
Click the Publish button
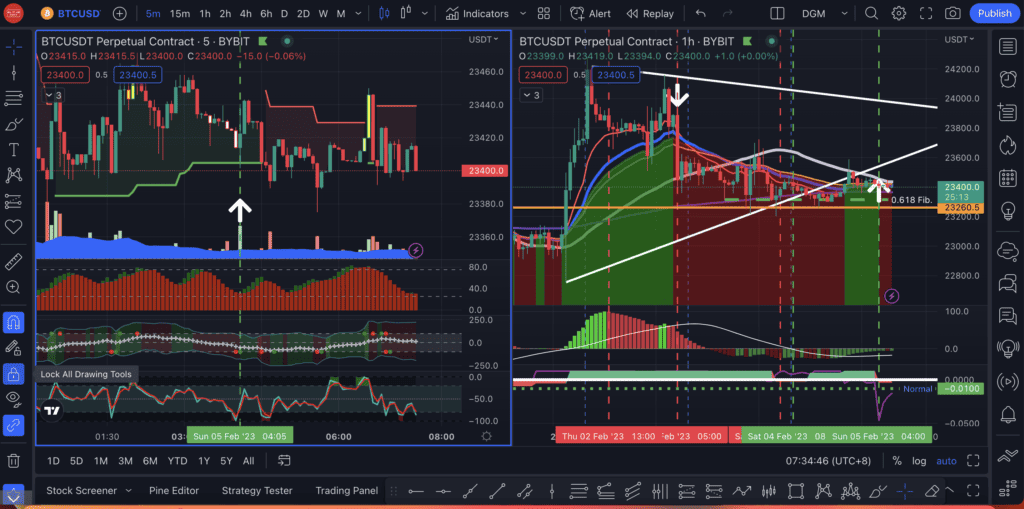(x=995, y=13)
